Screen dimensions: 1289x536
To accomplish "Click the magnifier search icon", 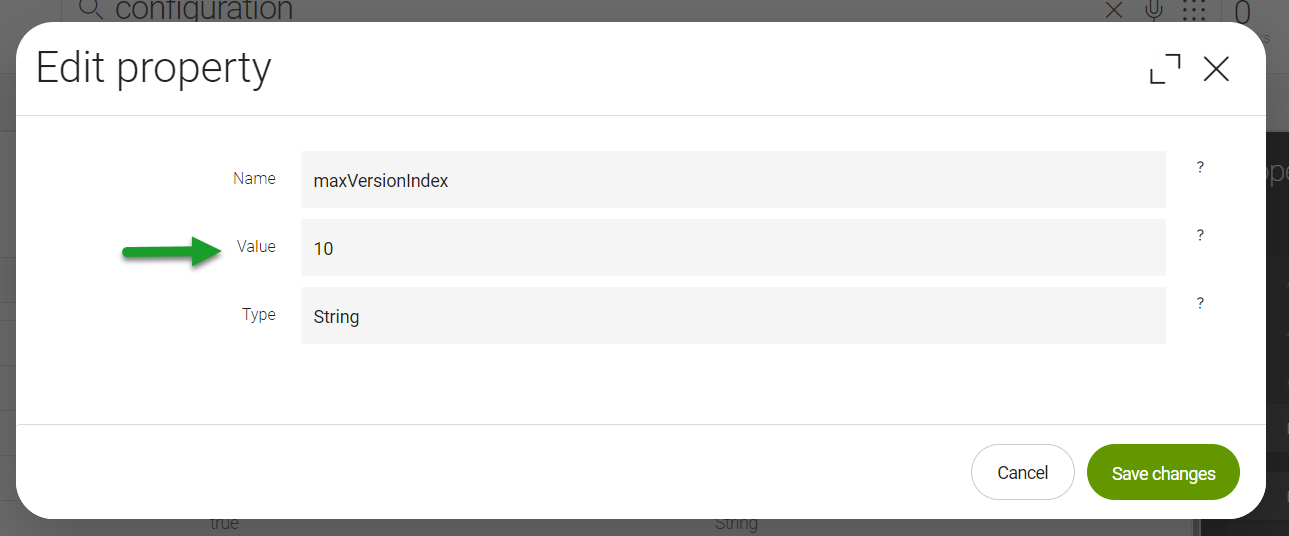I will (x=91, y=10).
